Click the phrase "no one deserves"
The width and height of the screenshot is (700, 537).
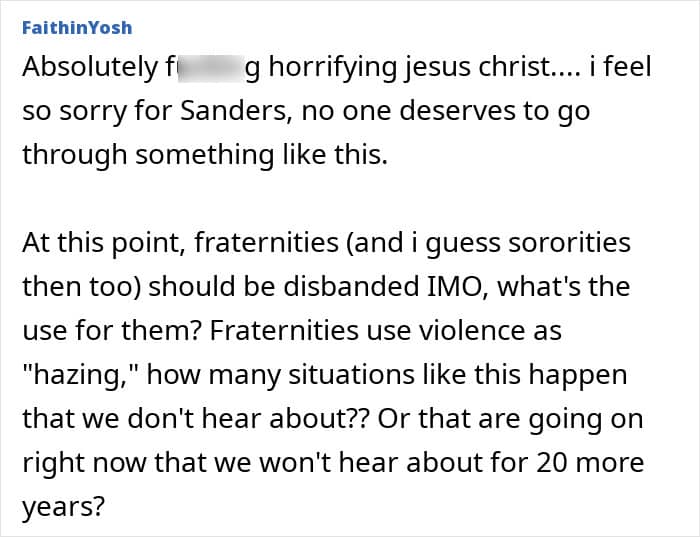(x=408, y=111)
